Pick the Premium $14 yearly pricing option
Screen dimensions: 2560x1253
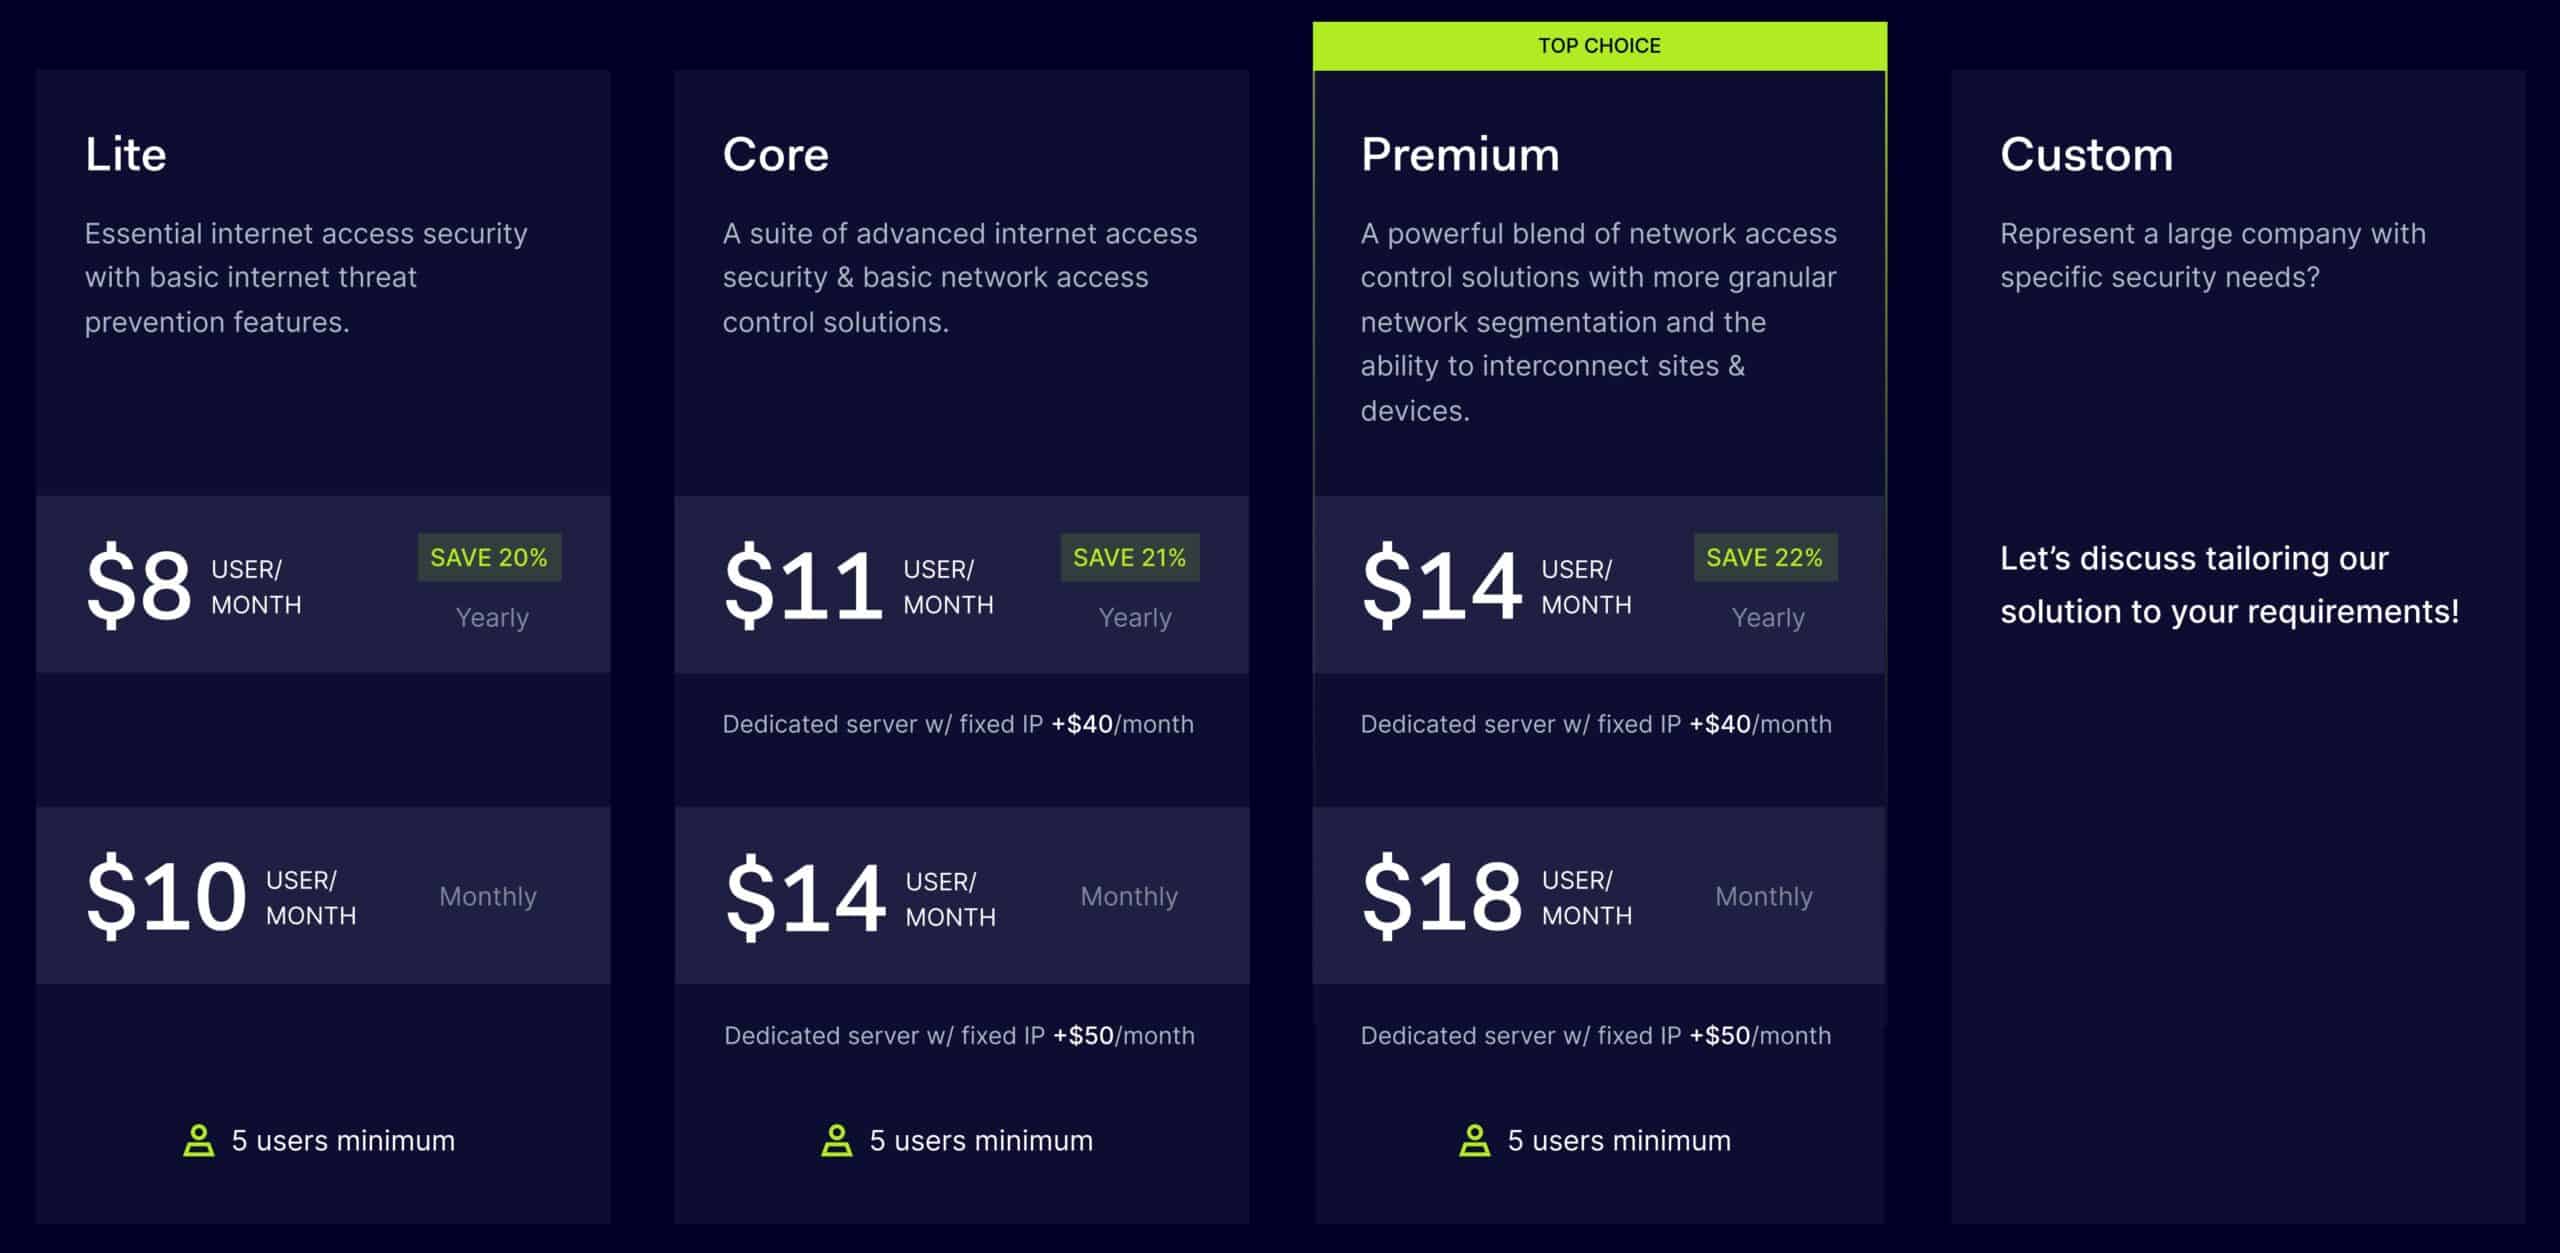[1599, 585]
